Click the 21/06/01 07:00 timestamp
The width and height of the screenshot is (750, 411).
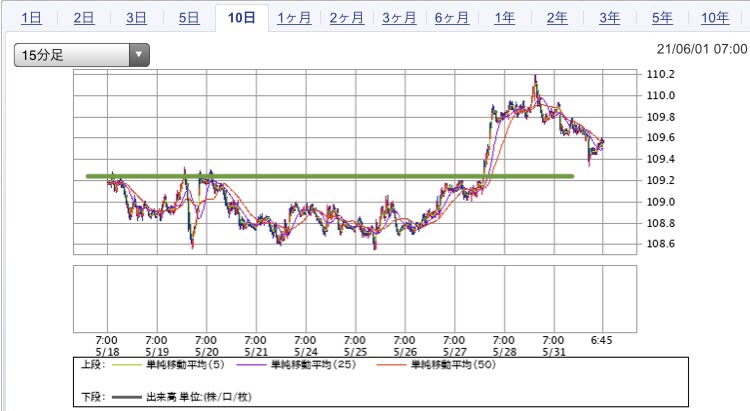point(702,49)
